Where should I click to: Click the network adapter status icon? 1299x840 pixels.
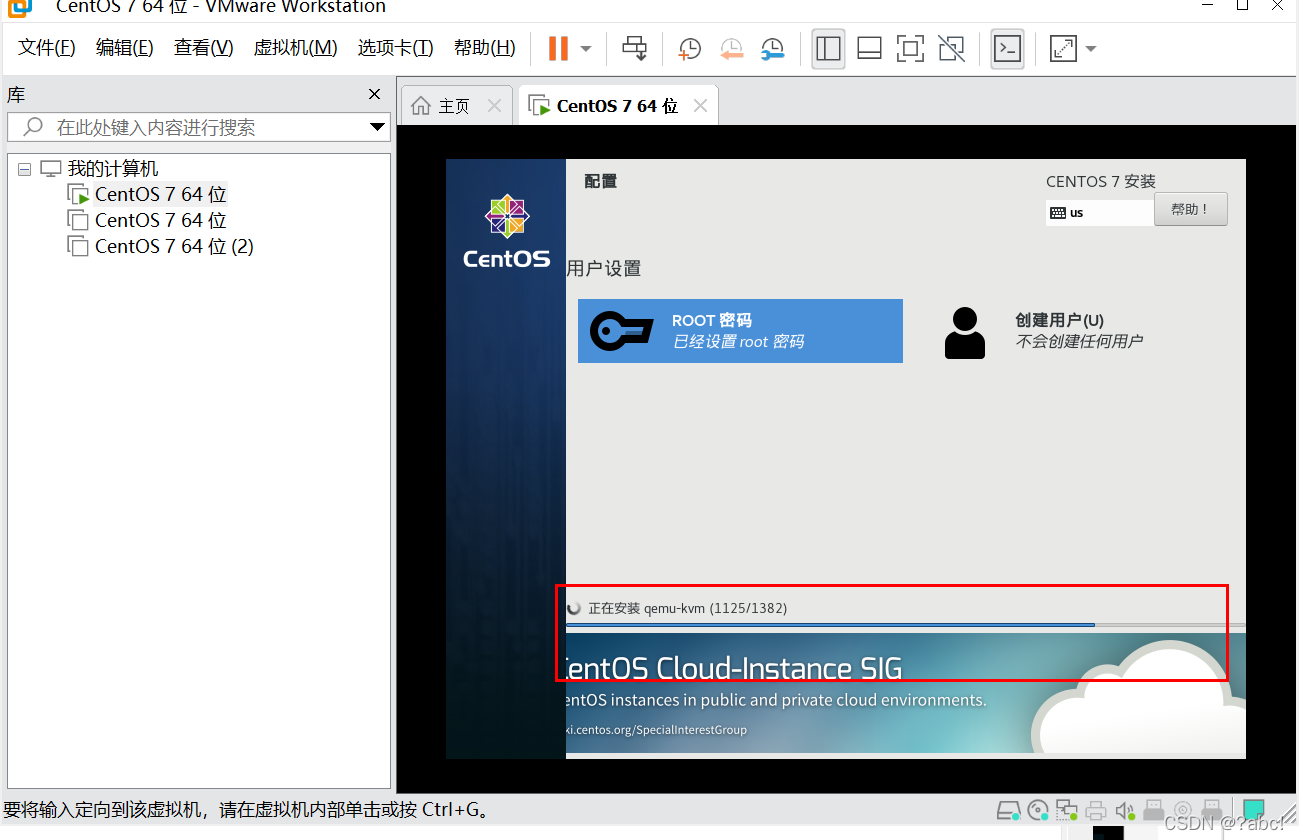(1067, 809)
